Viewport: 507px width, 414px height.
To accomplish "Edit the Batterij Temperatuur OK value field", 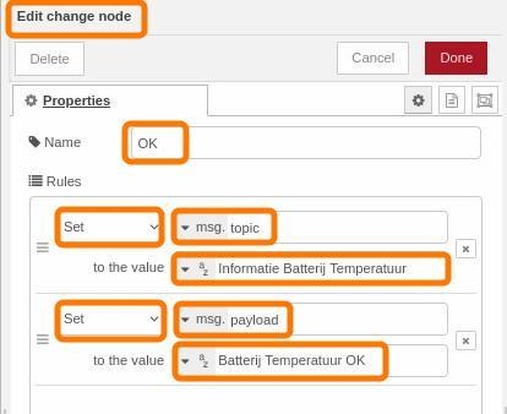I will [x=331, y=361].
